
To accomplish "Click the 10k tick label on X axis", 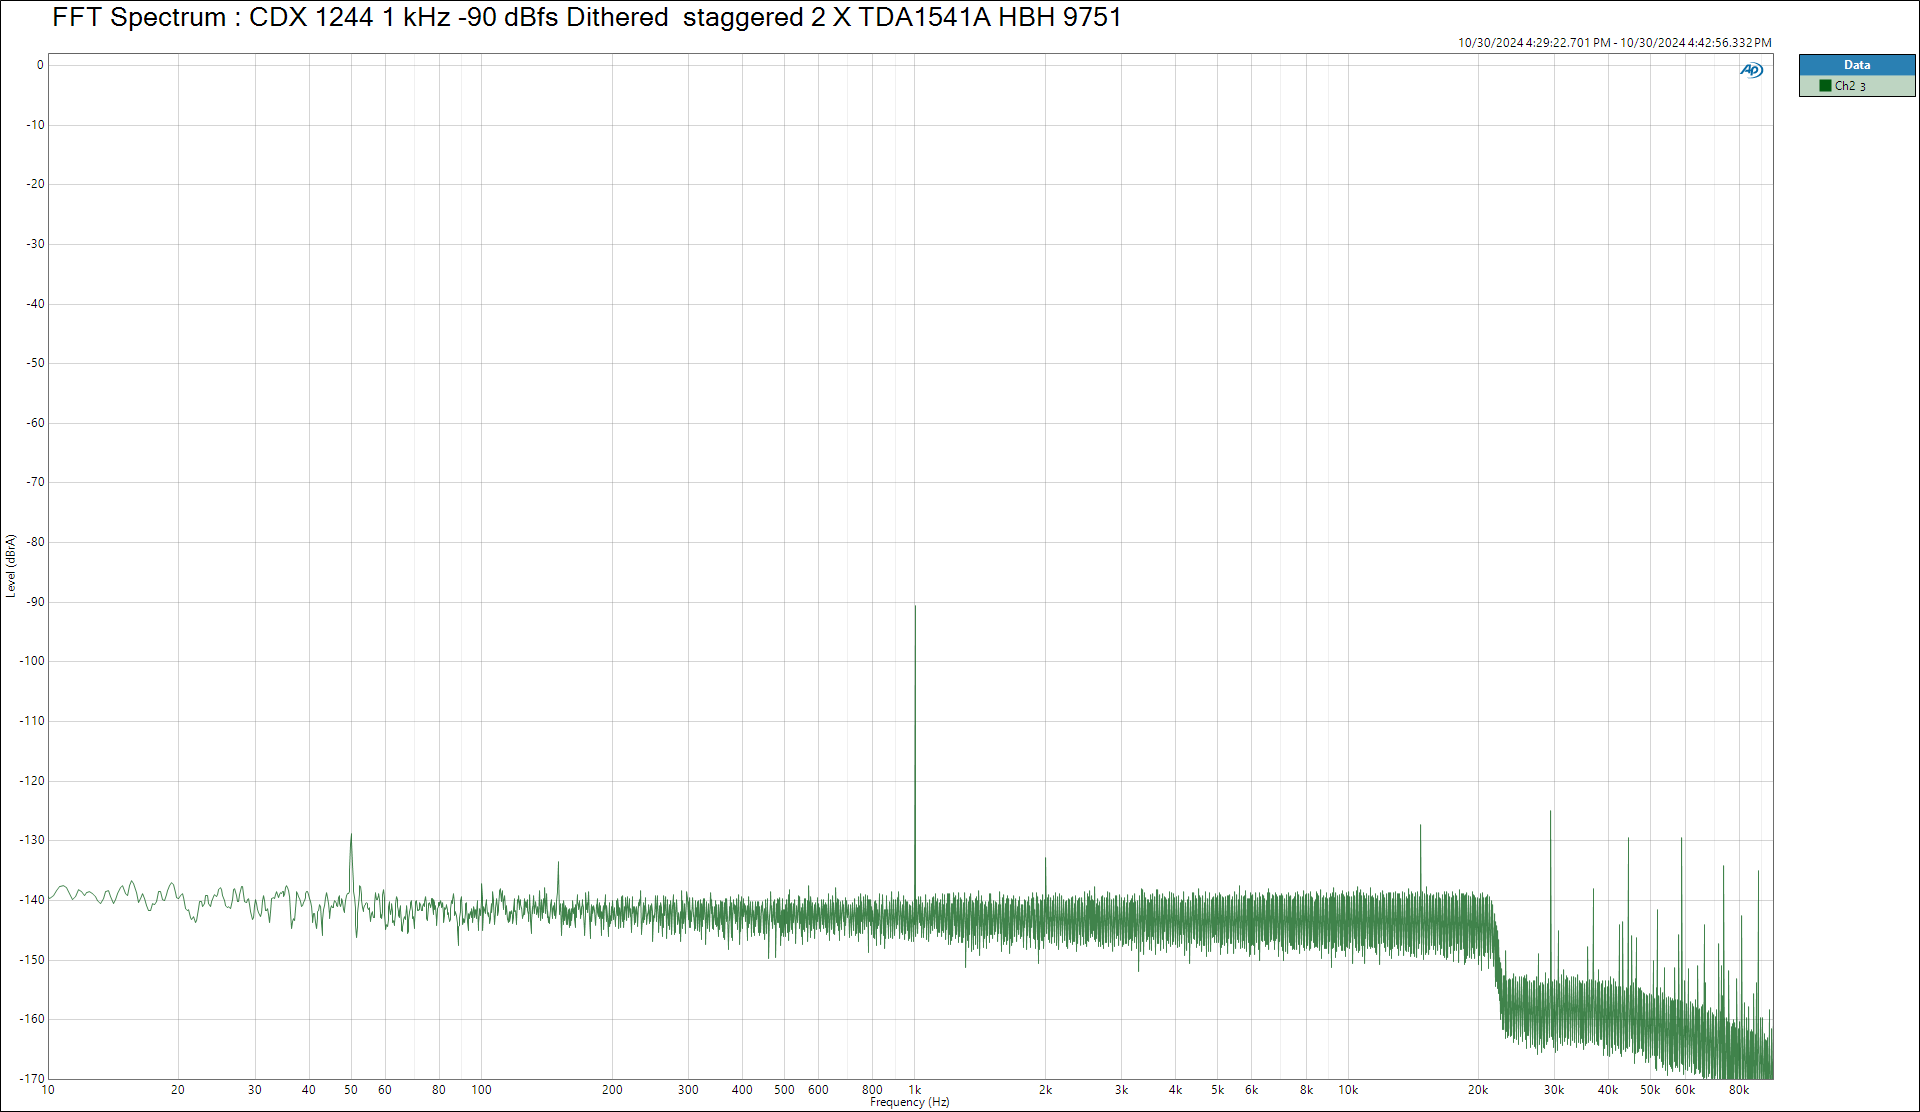I will point(1348,1090).
